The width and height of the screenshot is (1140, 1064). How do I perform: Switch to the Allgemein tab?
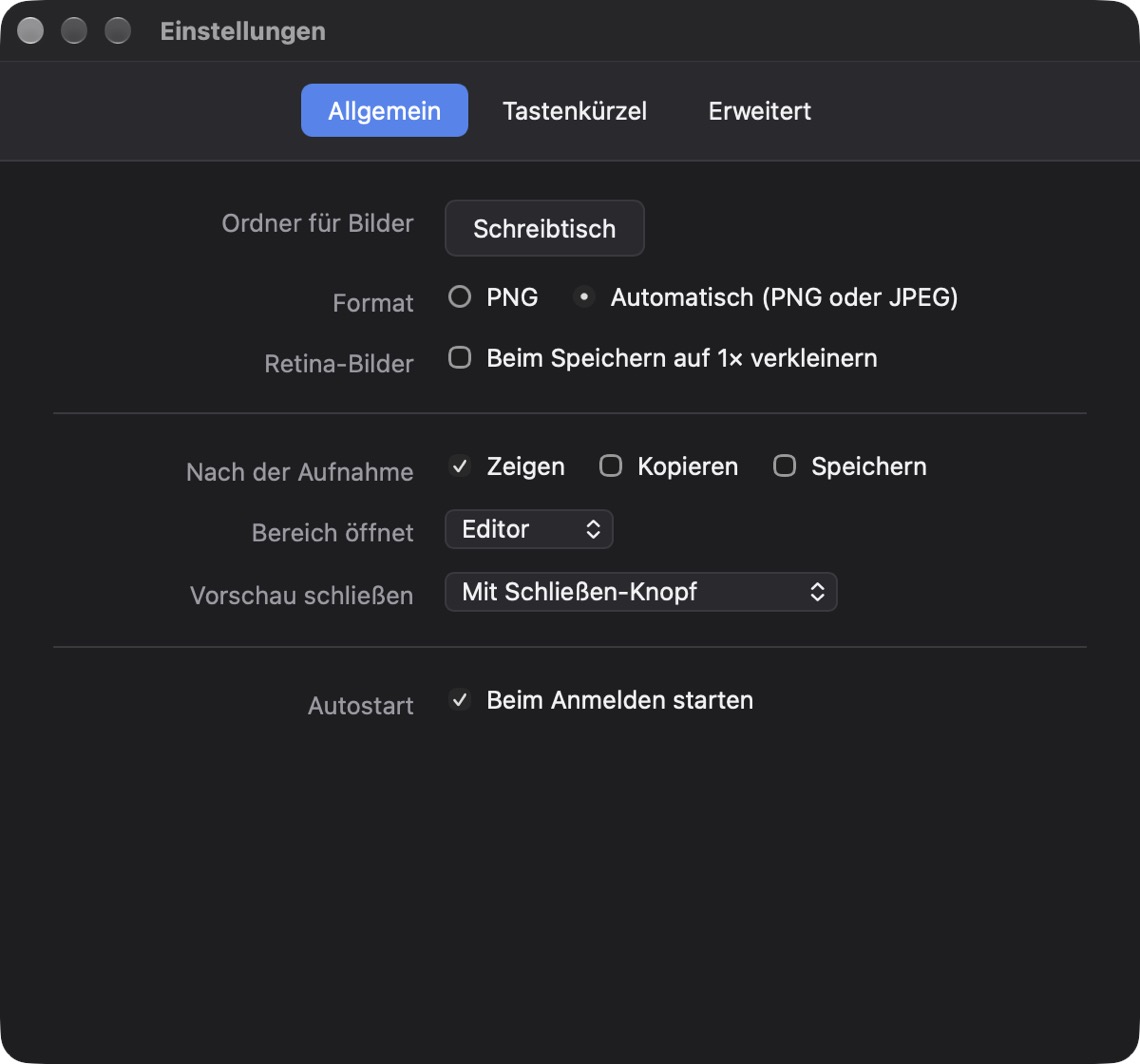(384, 111)
